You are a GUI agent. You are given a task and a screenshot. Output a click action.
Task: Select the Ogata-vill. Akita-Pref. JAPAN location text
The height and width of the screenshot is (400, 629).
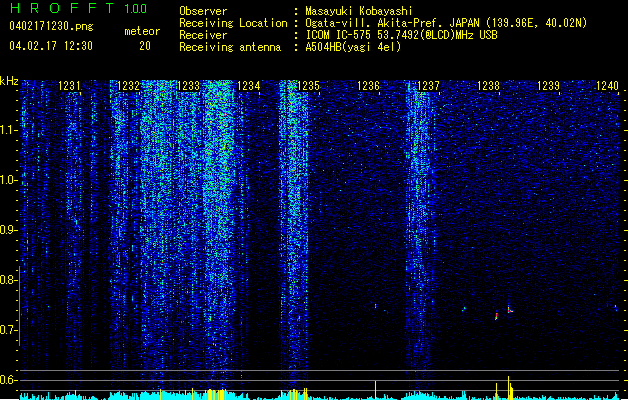tap(446, 23)
